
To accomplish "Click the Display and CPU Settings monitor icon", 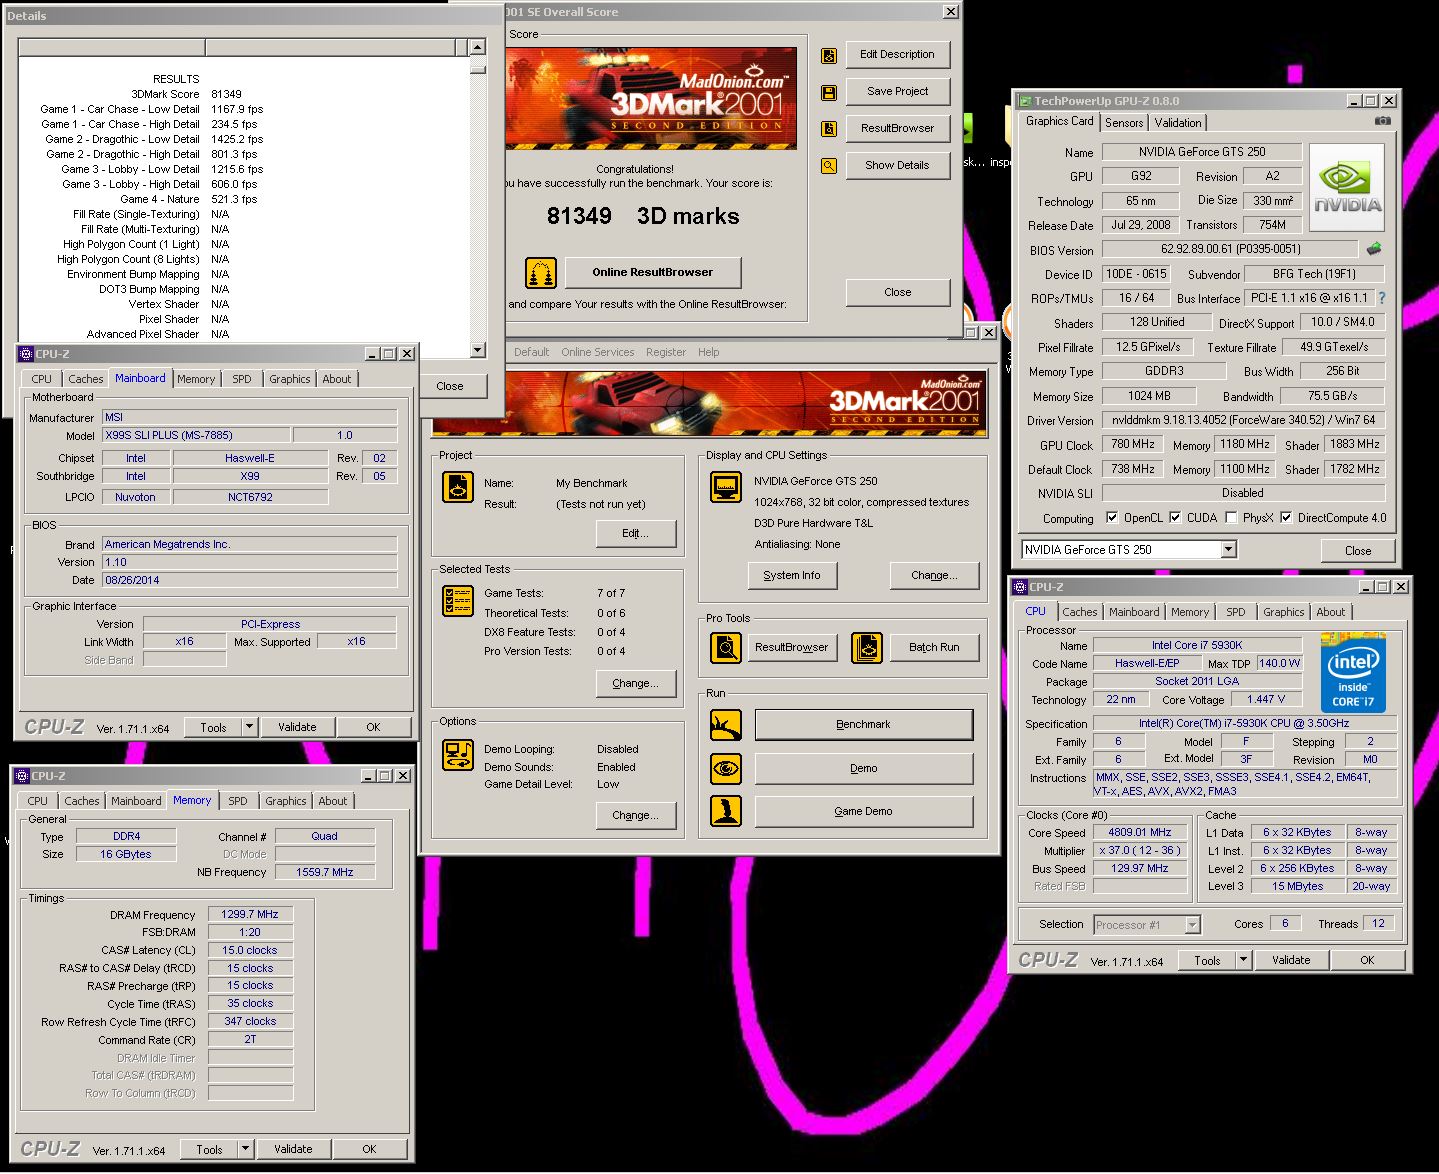I will click(726, 487).
